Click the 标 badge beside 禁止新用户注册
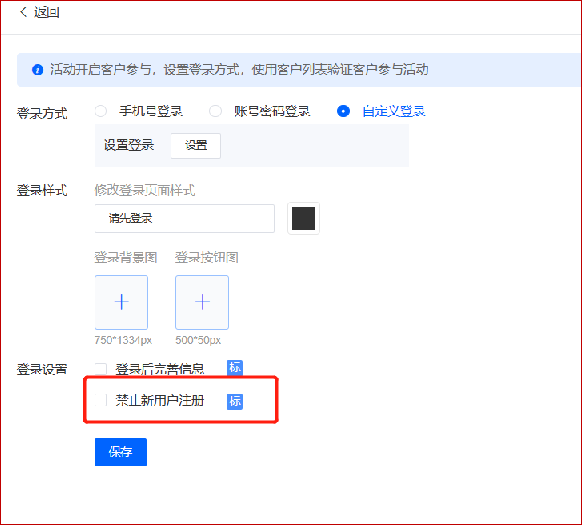Image resolution: width=582 pixels, height=526 pixels. 235,402
